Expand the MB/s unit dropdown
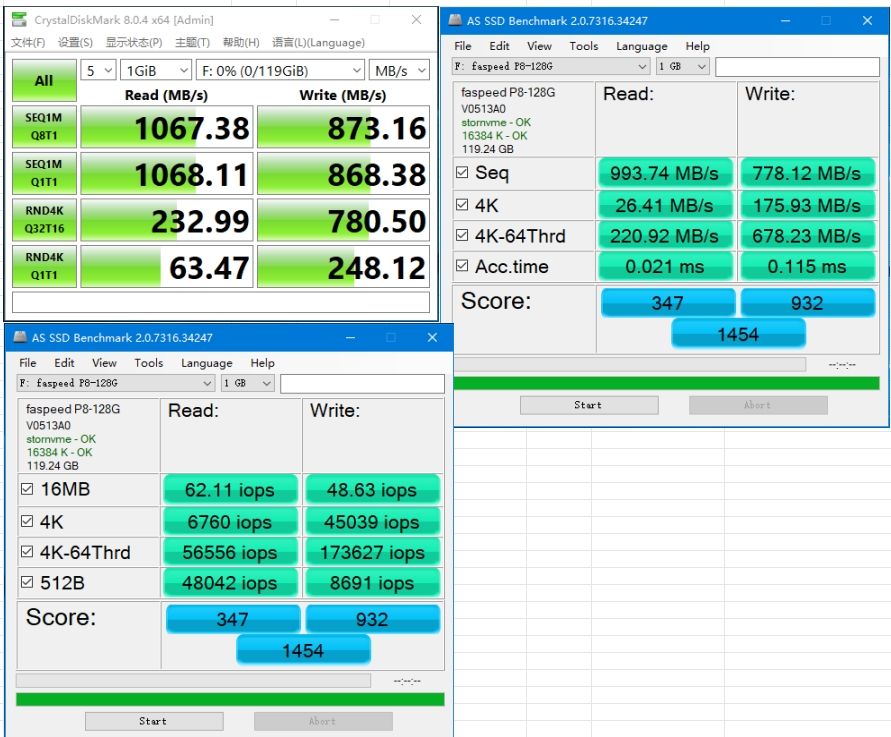The height and width of the screenshot is (737, 891). 397,70
